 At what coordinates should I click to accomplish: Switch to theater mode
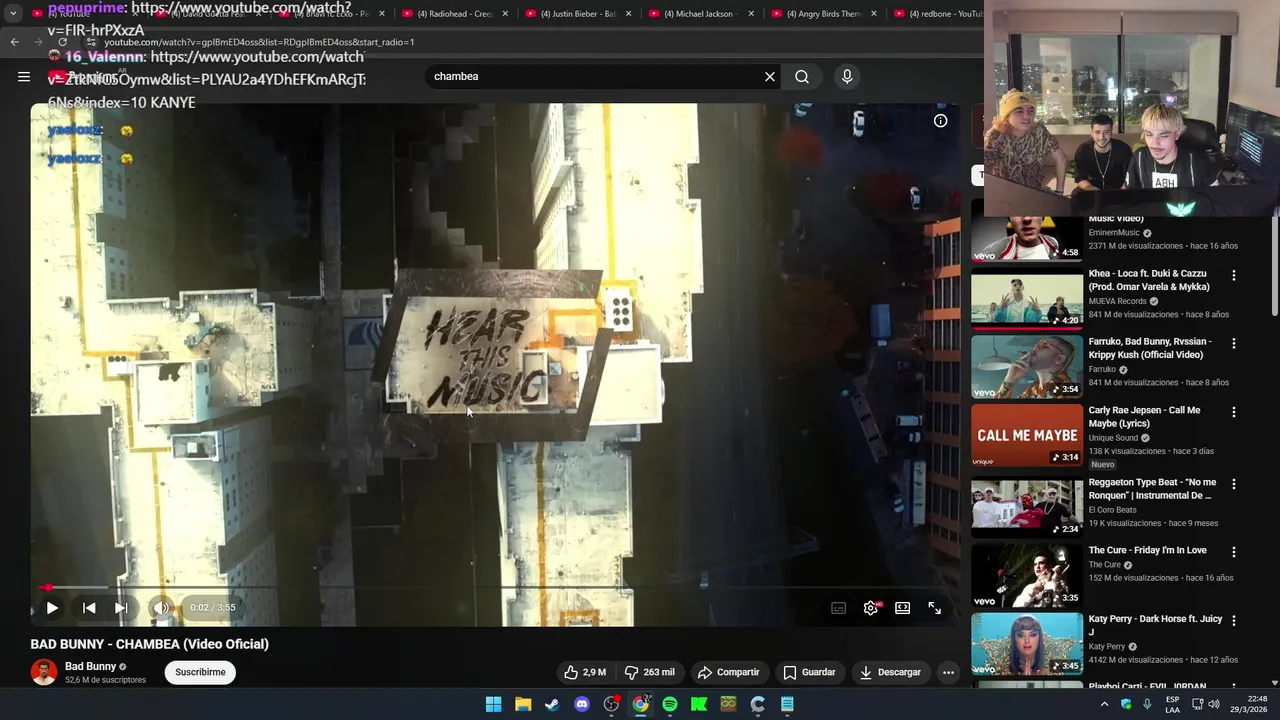pyautogui.click(x=902, y=608)
